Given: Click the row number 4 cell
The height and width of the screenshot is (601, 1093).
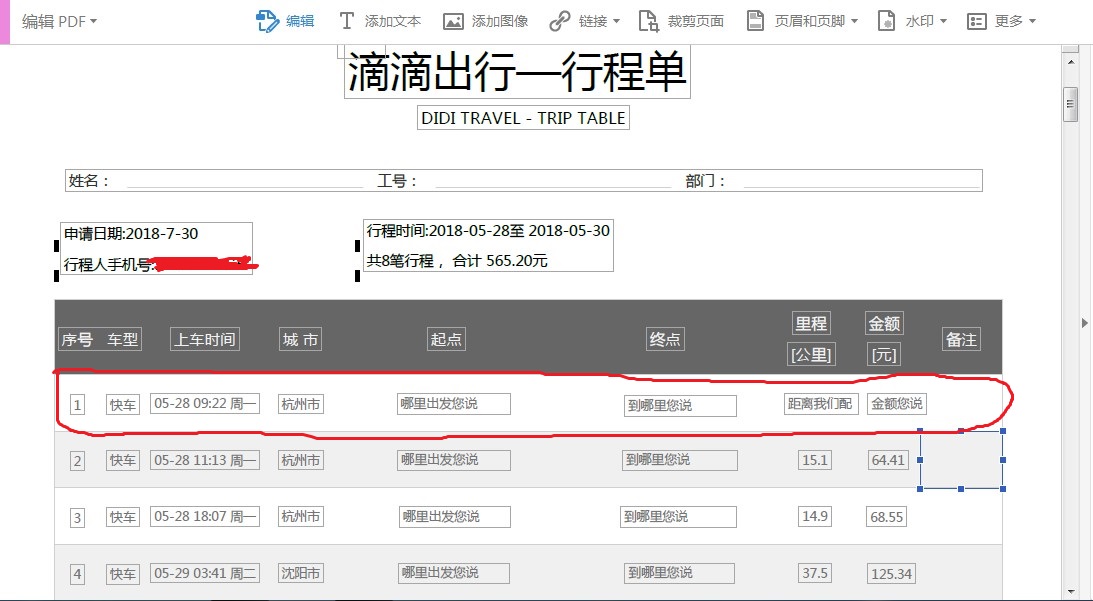Looking at the screenshot, I should (x=77, y=575).
